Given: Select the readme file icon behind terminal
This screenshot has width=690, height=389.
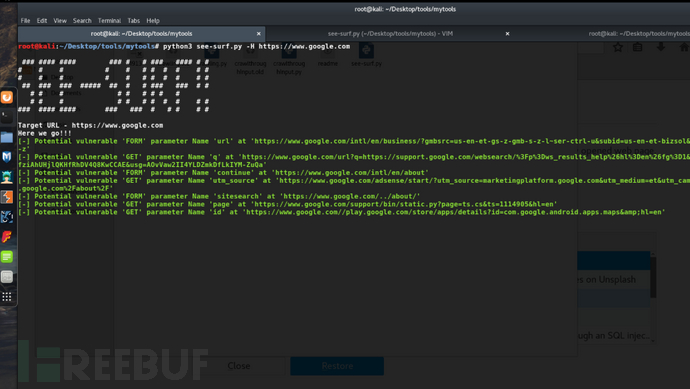Looking at the screenshot, I should coord(327,55).
